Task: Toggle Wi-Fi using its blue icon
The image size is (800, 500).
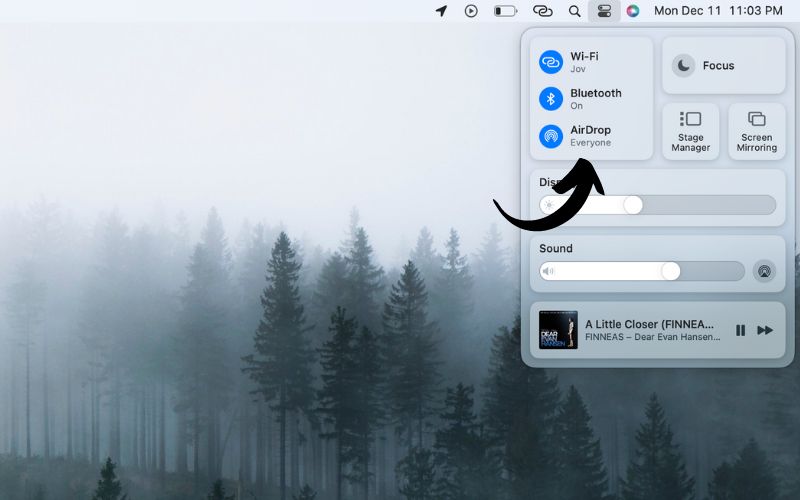Action: [x=551, y=62]
